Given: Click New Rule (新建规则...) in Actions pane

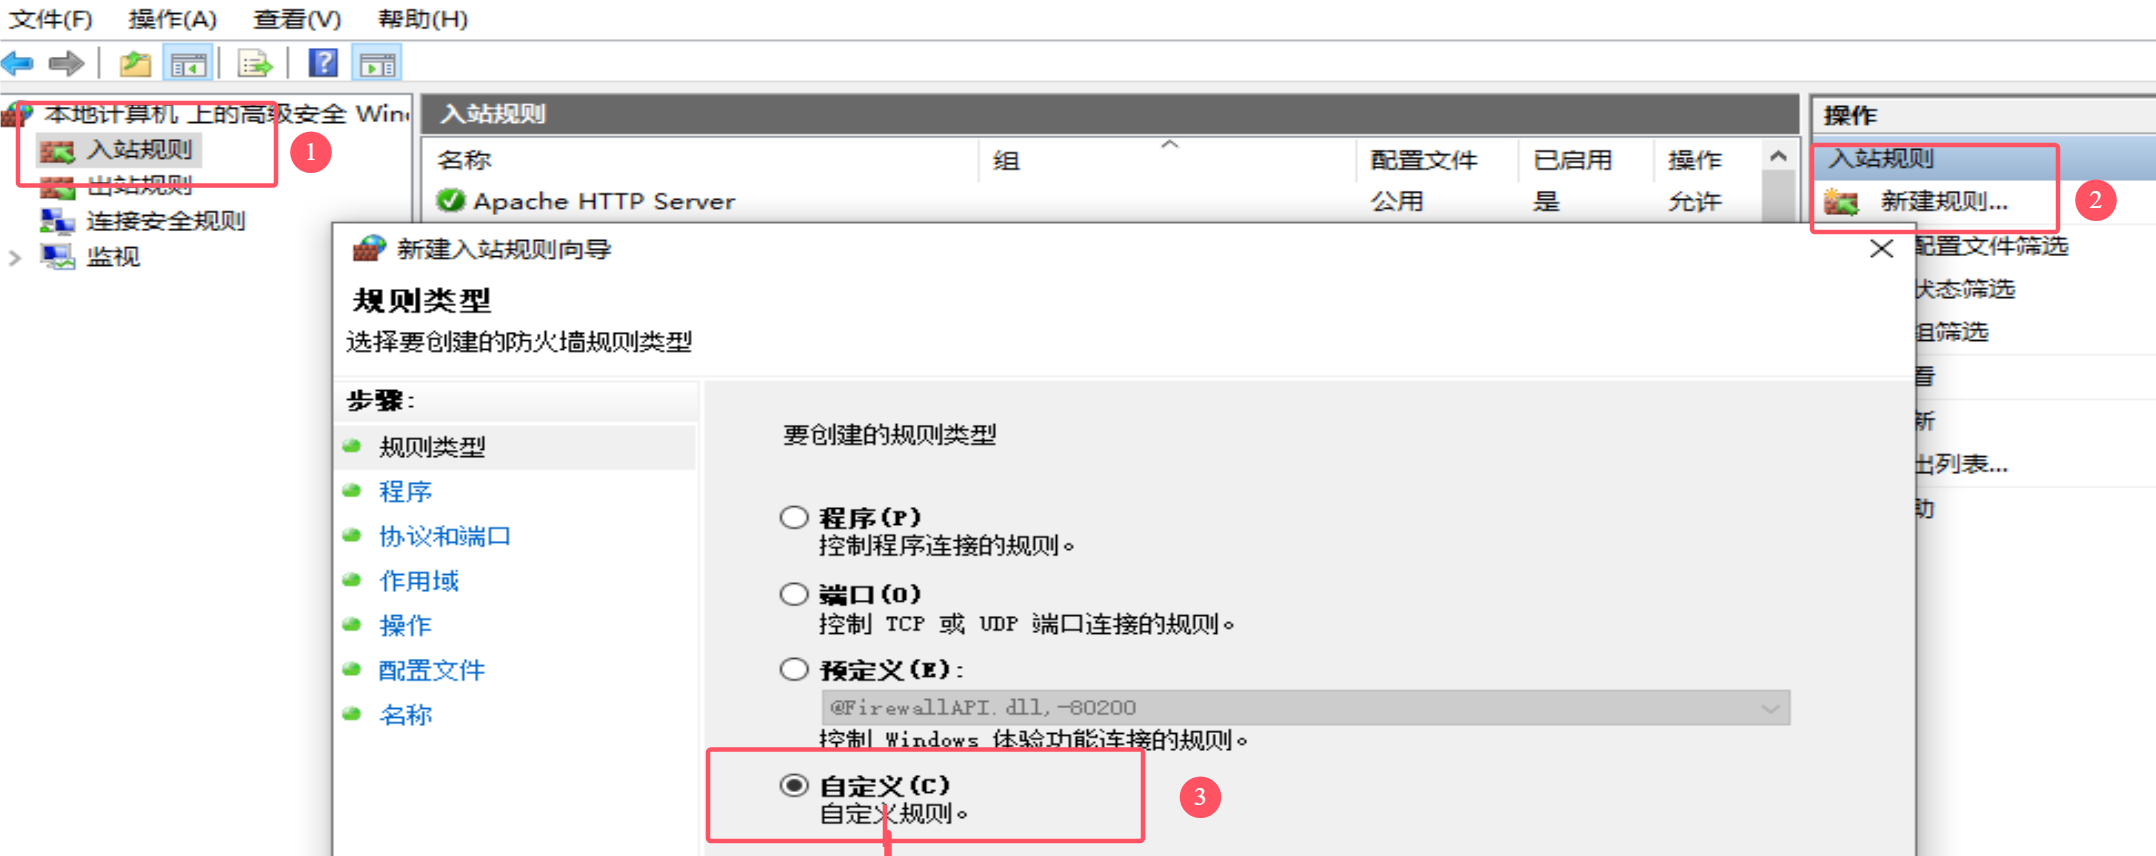Looking at the screenshot, I should pos(1944,201).
